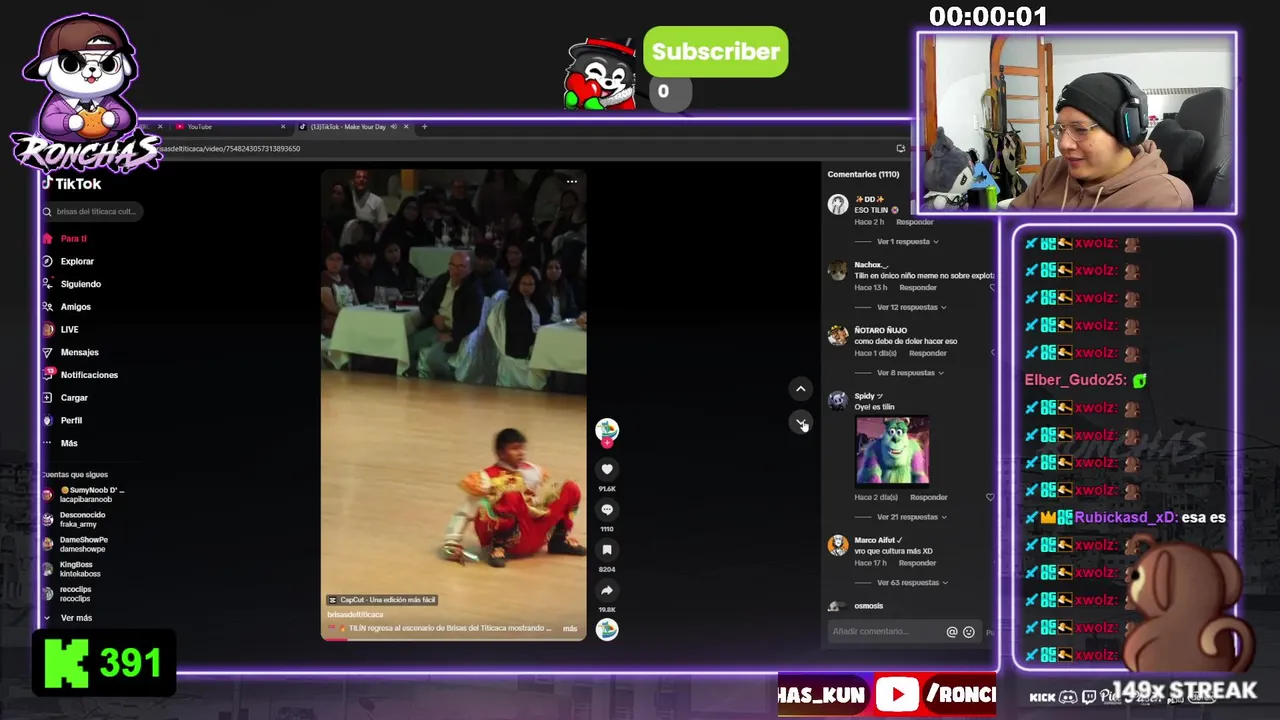Click the cast icon in the address bar
Image resolution: width=1280 pixels, height=720 pixels.
[900, 149]
